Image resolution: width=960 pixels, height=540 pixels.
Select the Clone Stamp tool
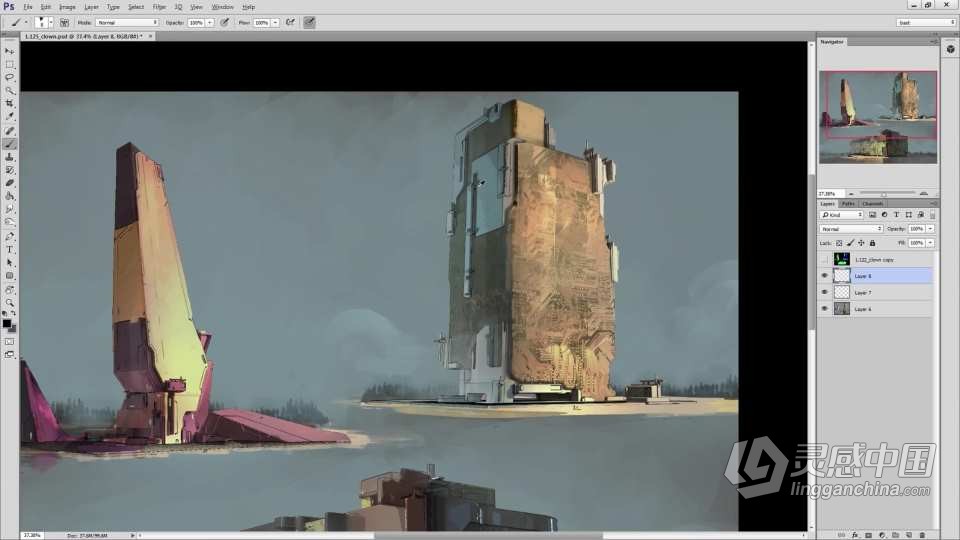[9, 157]
